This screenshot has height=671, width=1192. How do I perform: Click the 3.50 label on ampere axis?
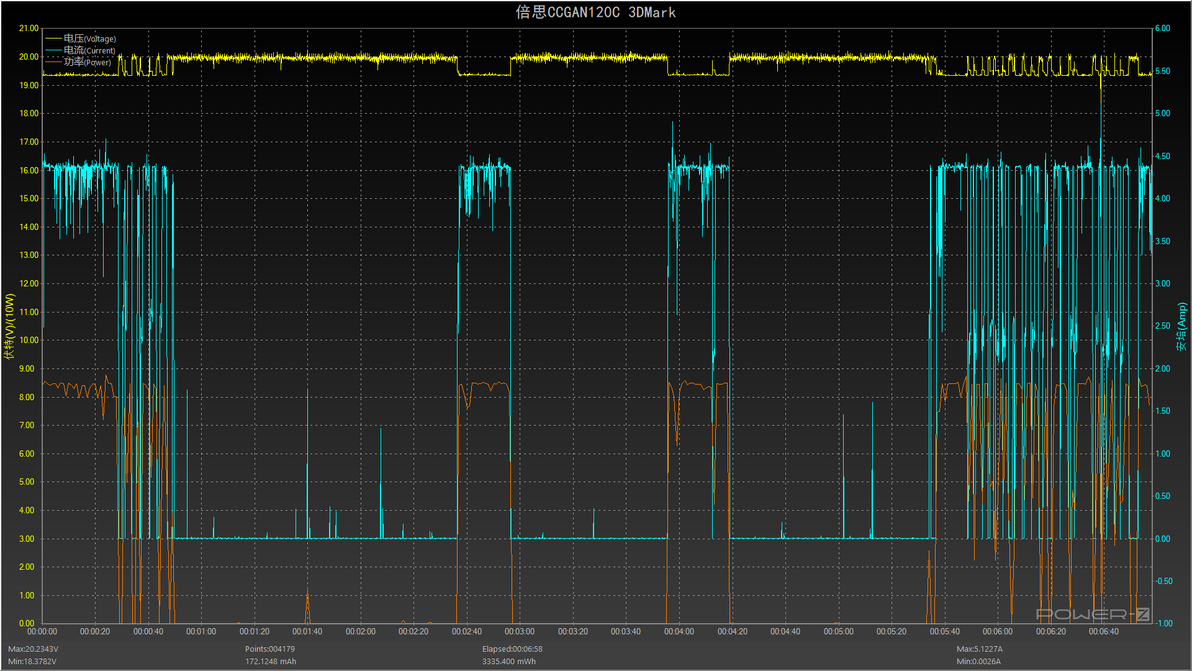coord(1162,241)
